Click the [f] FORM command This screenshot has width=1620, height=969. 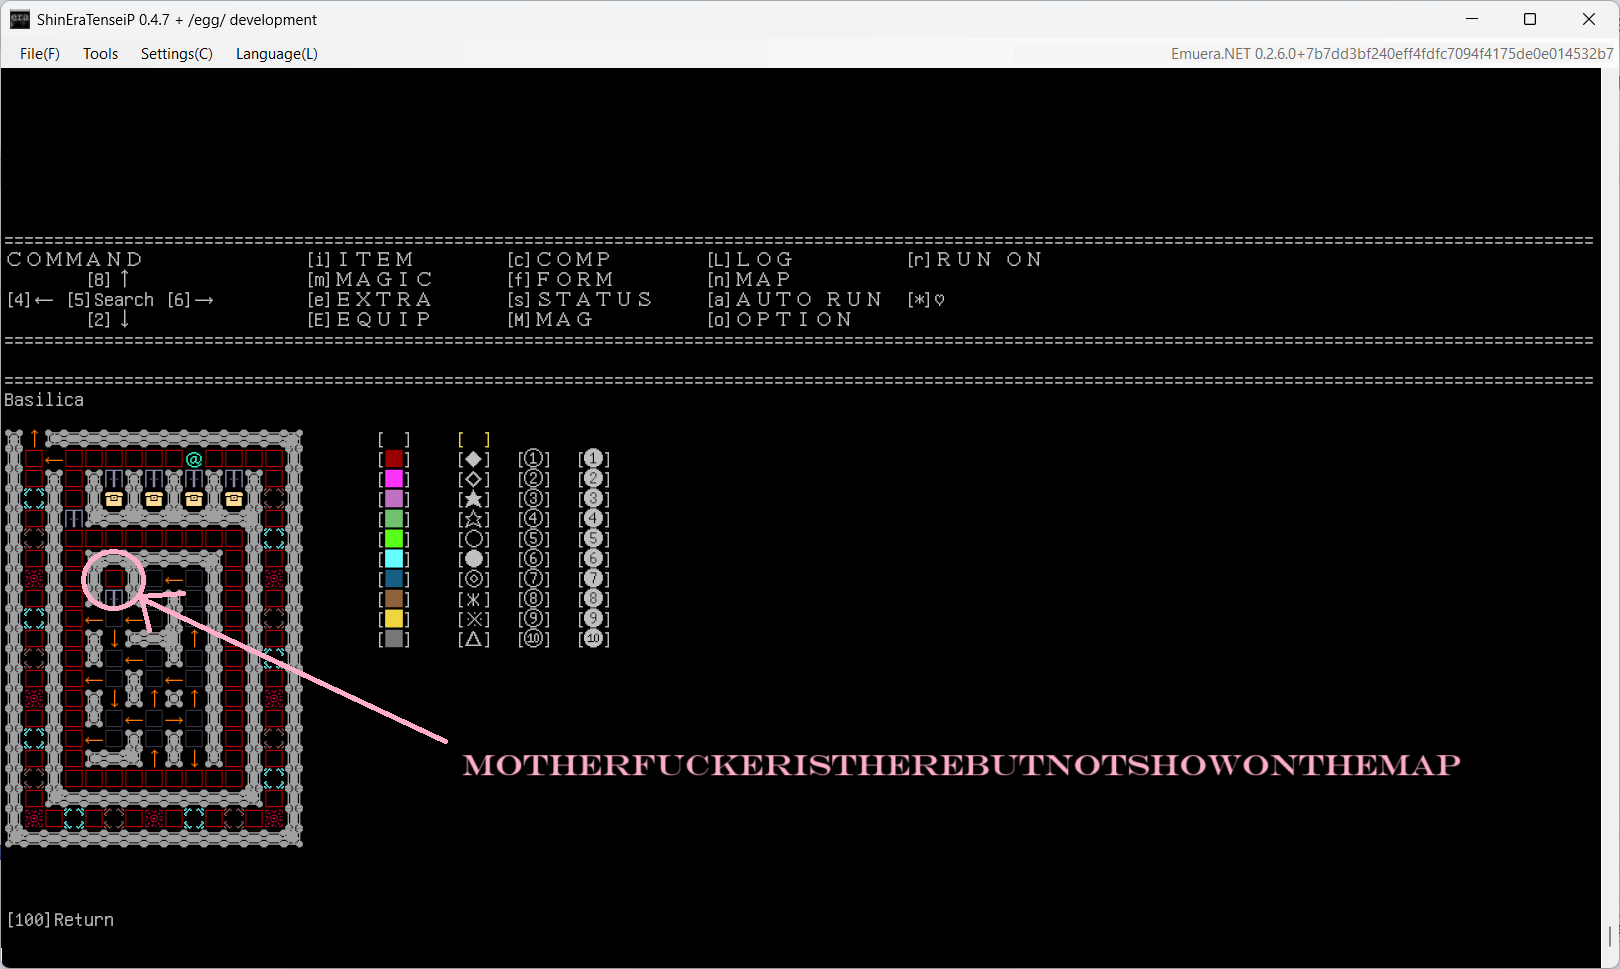point(561,279)
